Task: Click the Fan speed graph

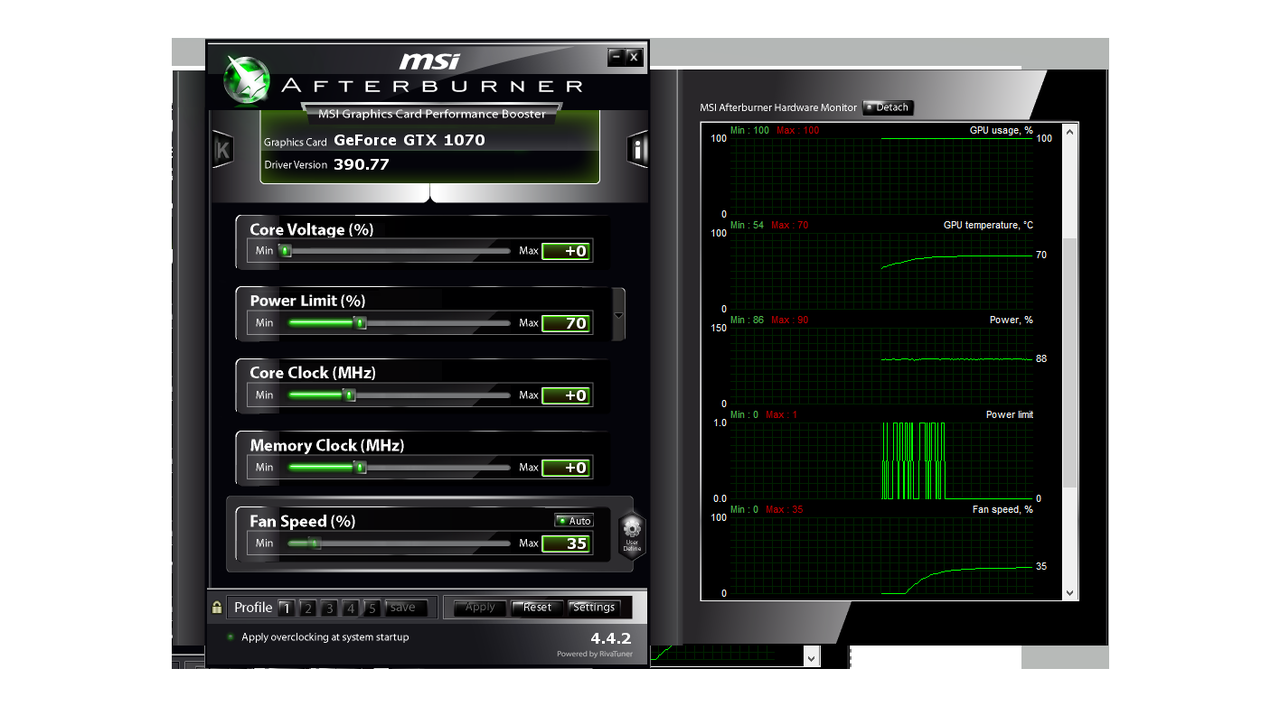Action: [881, 556]
